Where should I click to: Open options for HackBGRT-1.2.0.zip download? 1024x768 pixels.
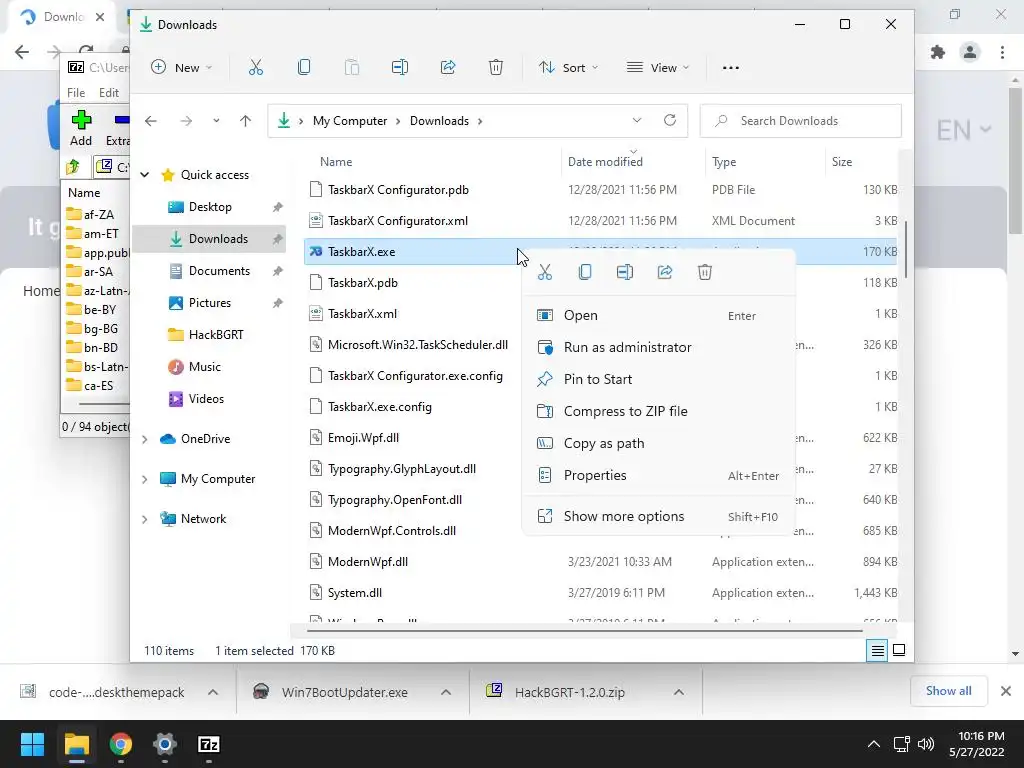(679, 692)
